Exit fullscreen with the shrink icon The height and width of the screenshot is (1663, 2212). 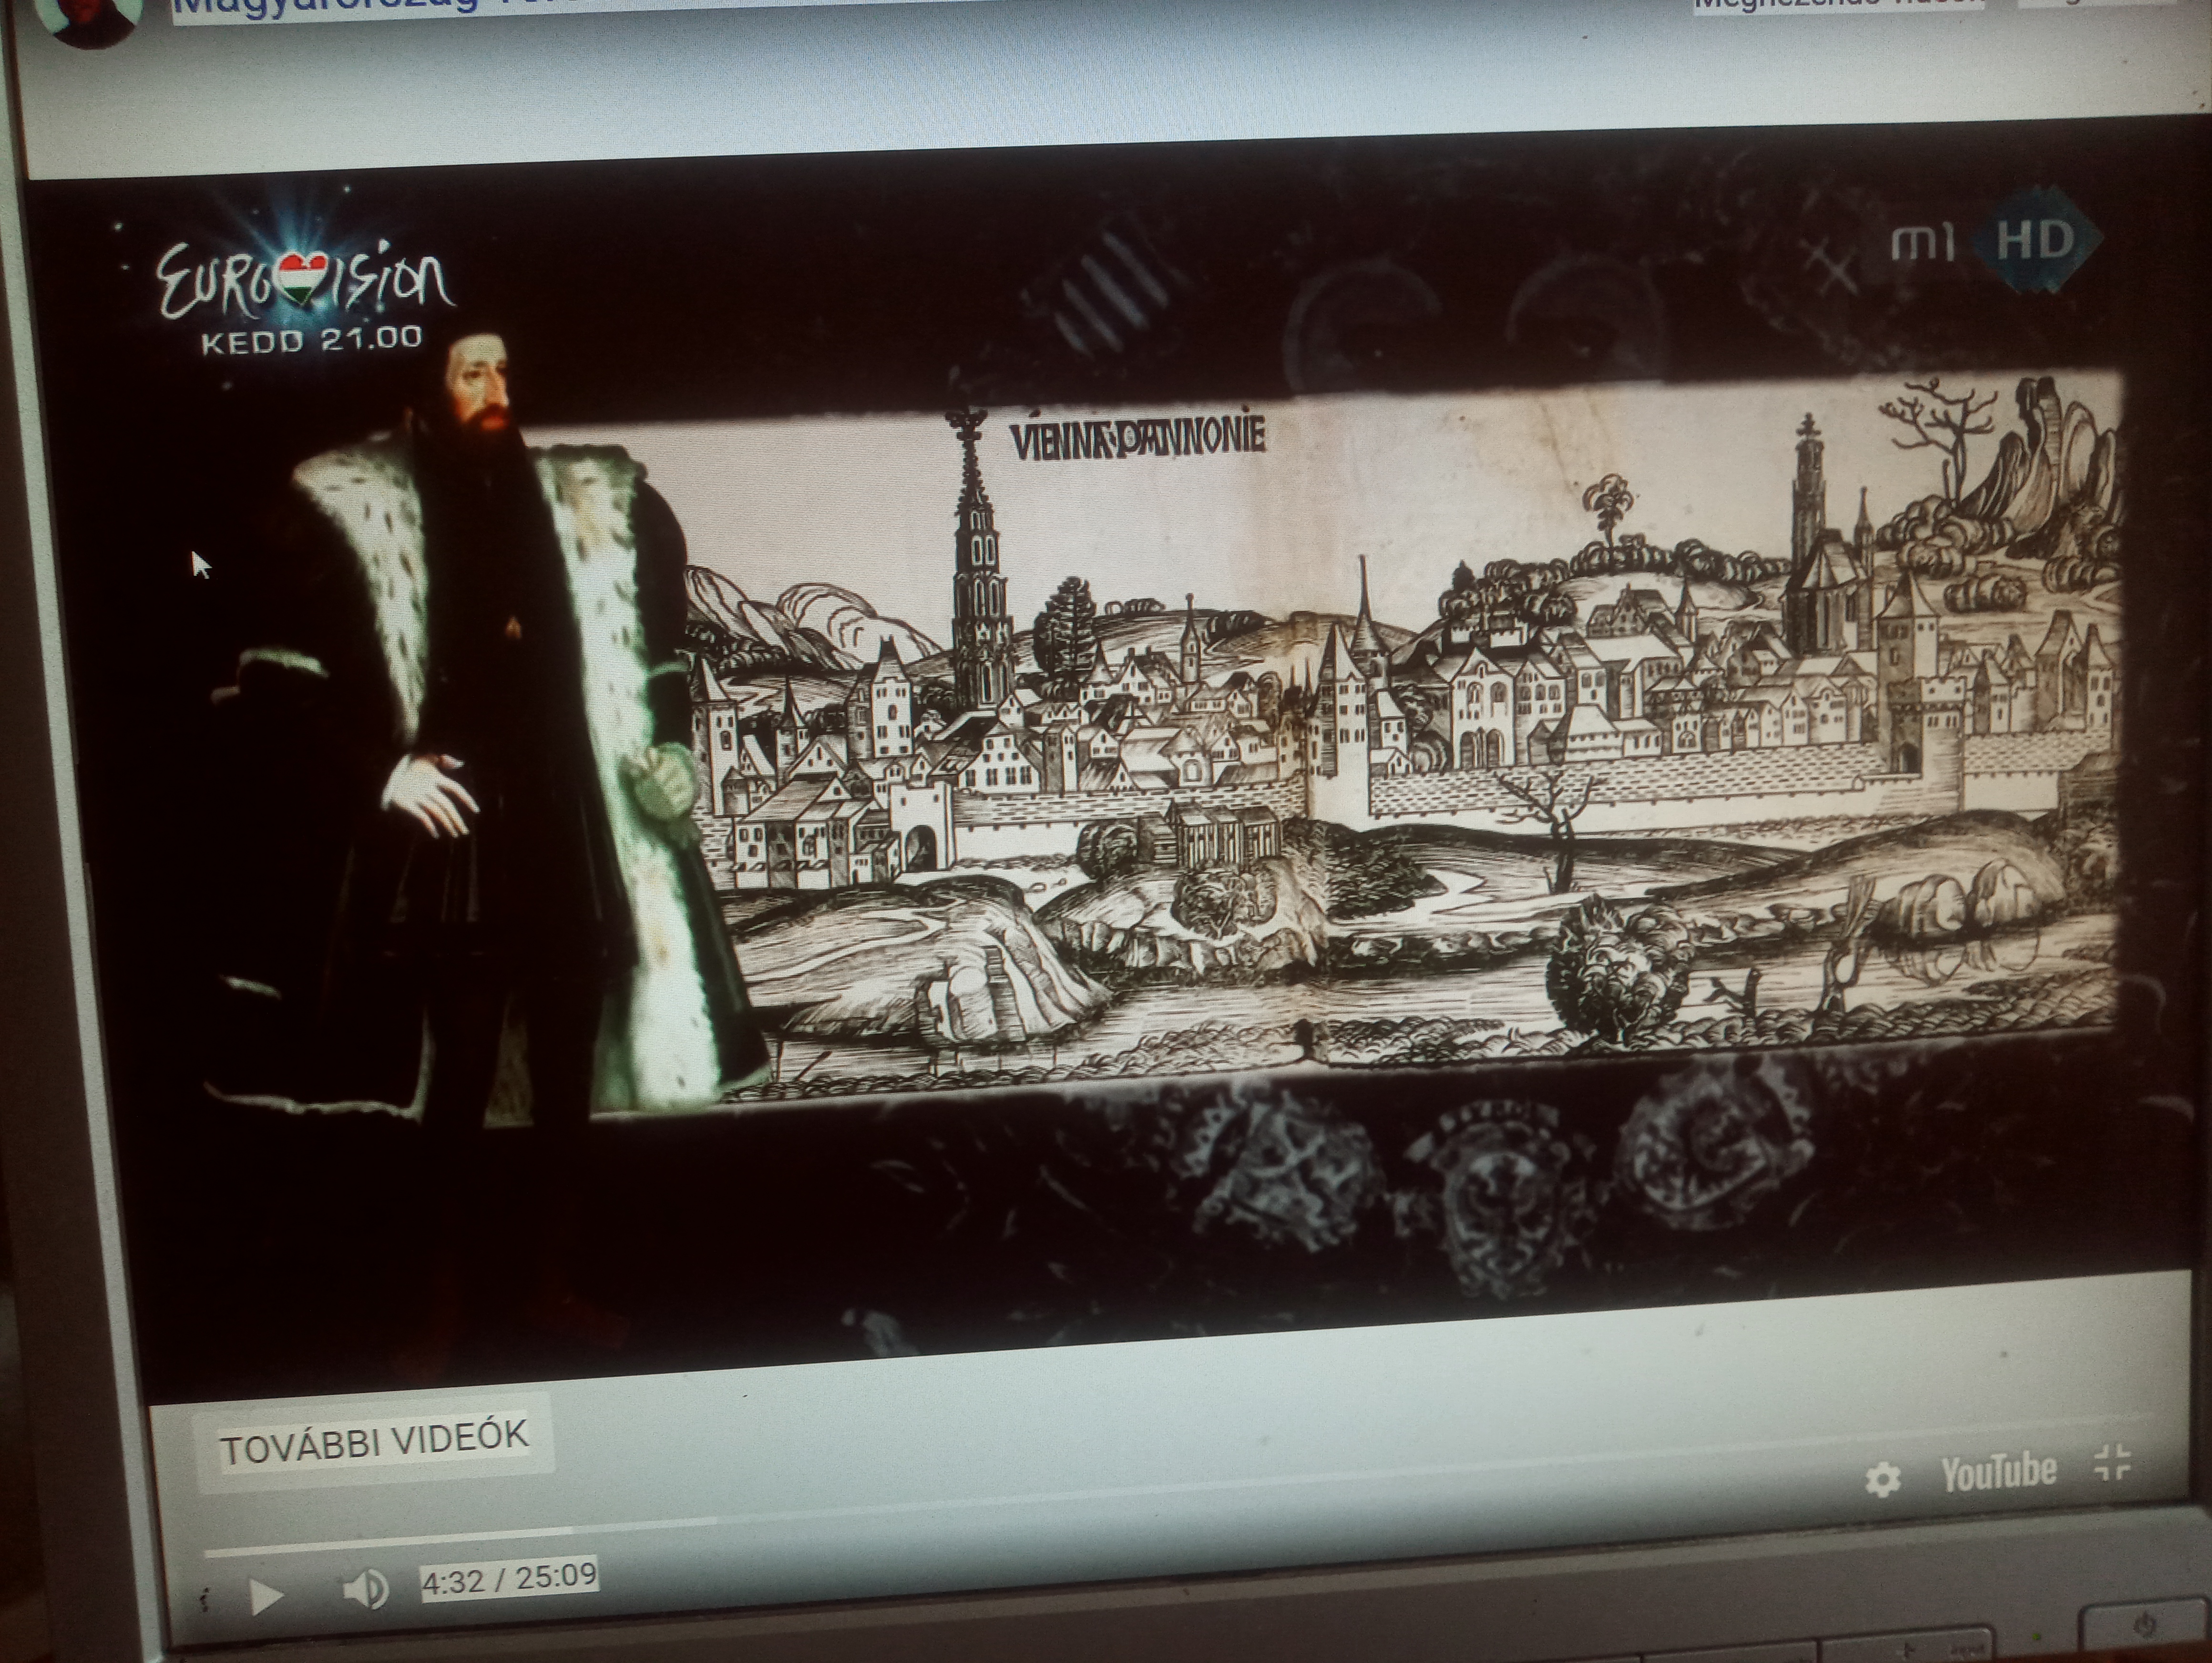pos(2112,1464)
